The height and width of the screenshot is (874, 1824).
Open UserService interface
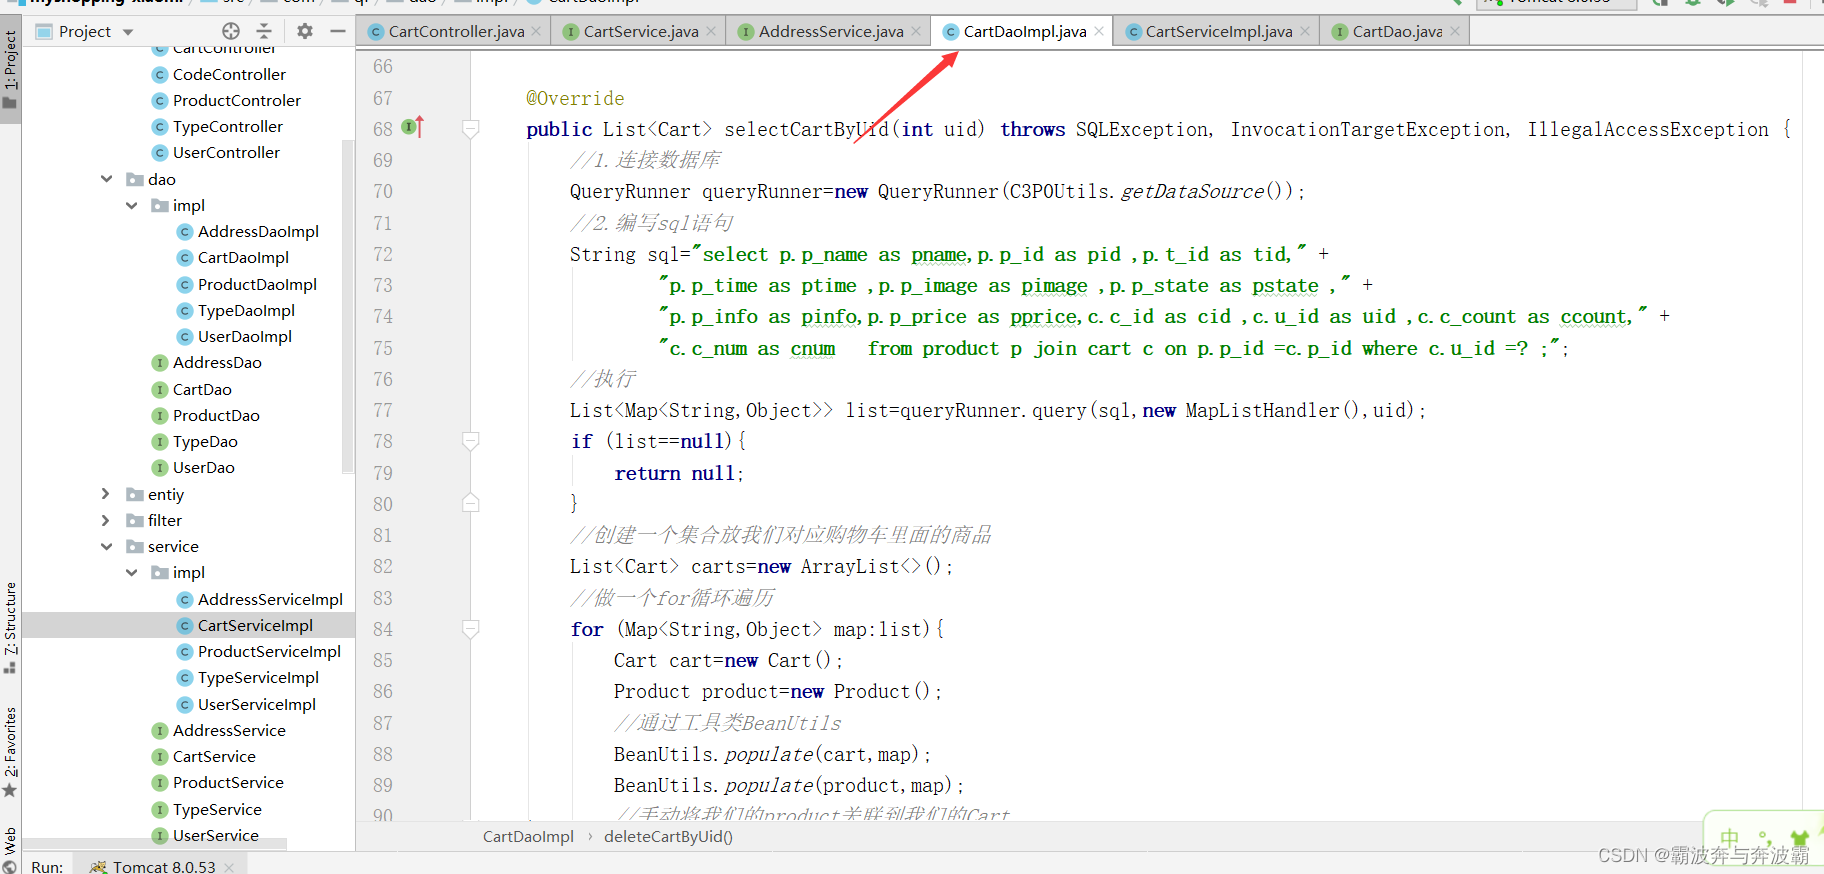click(x=216, y=835)
